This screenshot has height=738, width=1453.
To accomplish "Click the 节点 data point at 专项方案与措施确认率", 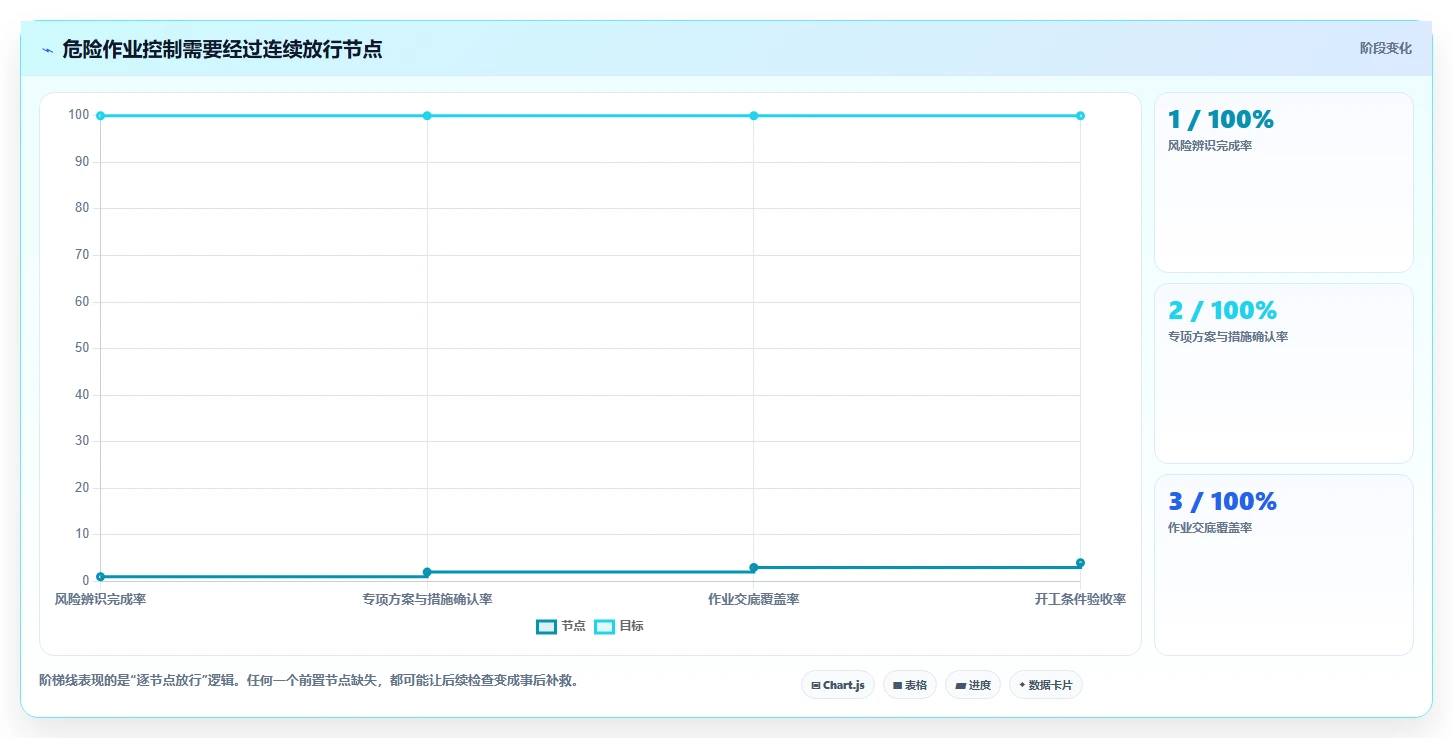I will point(427,572).
